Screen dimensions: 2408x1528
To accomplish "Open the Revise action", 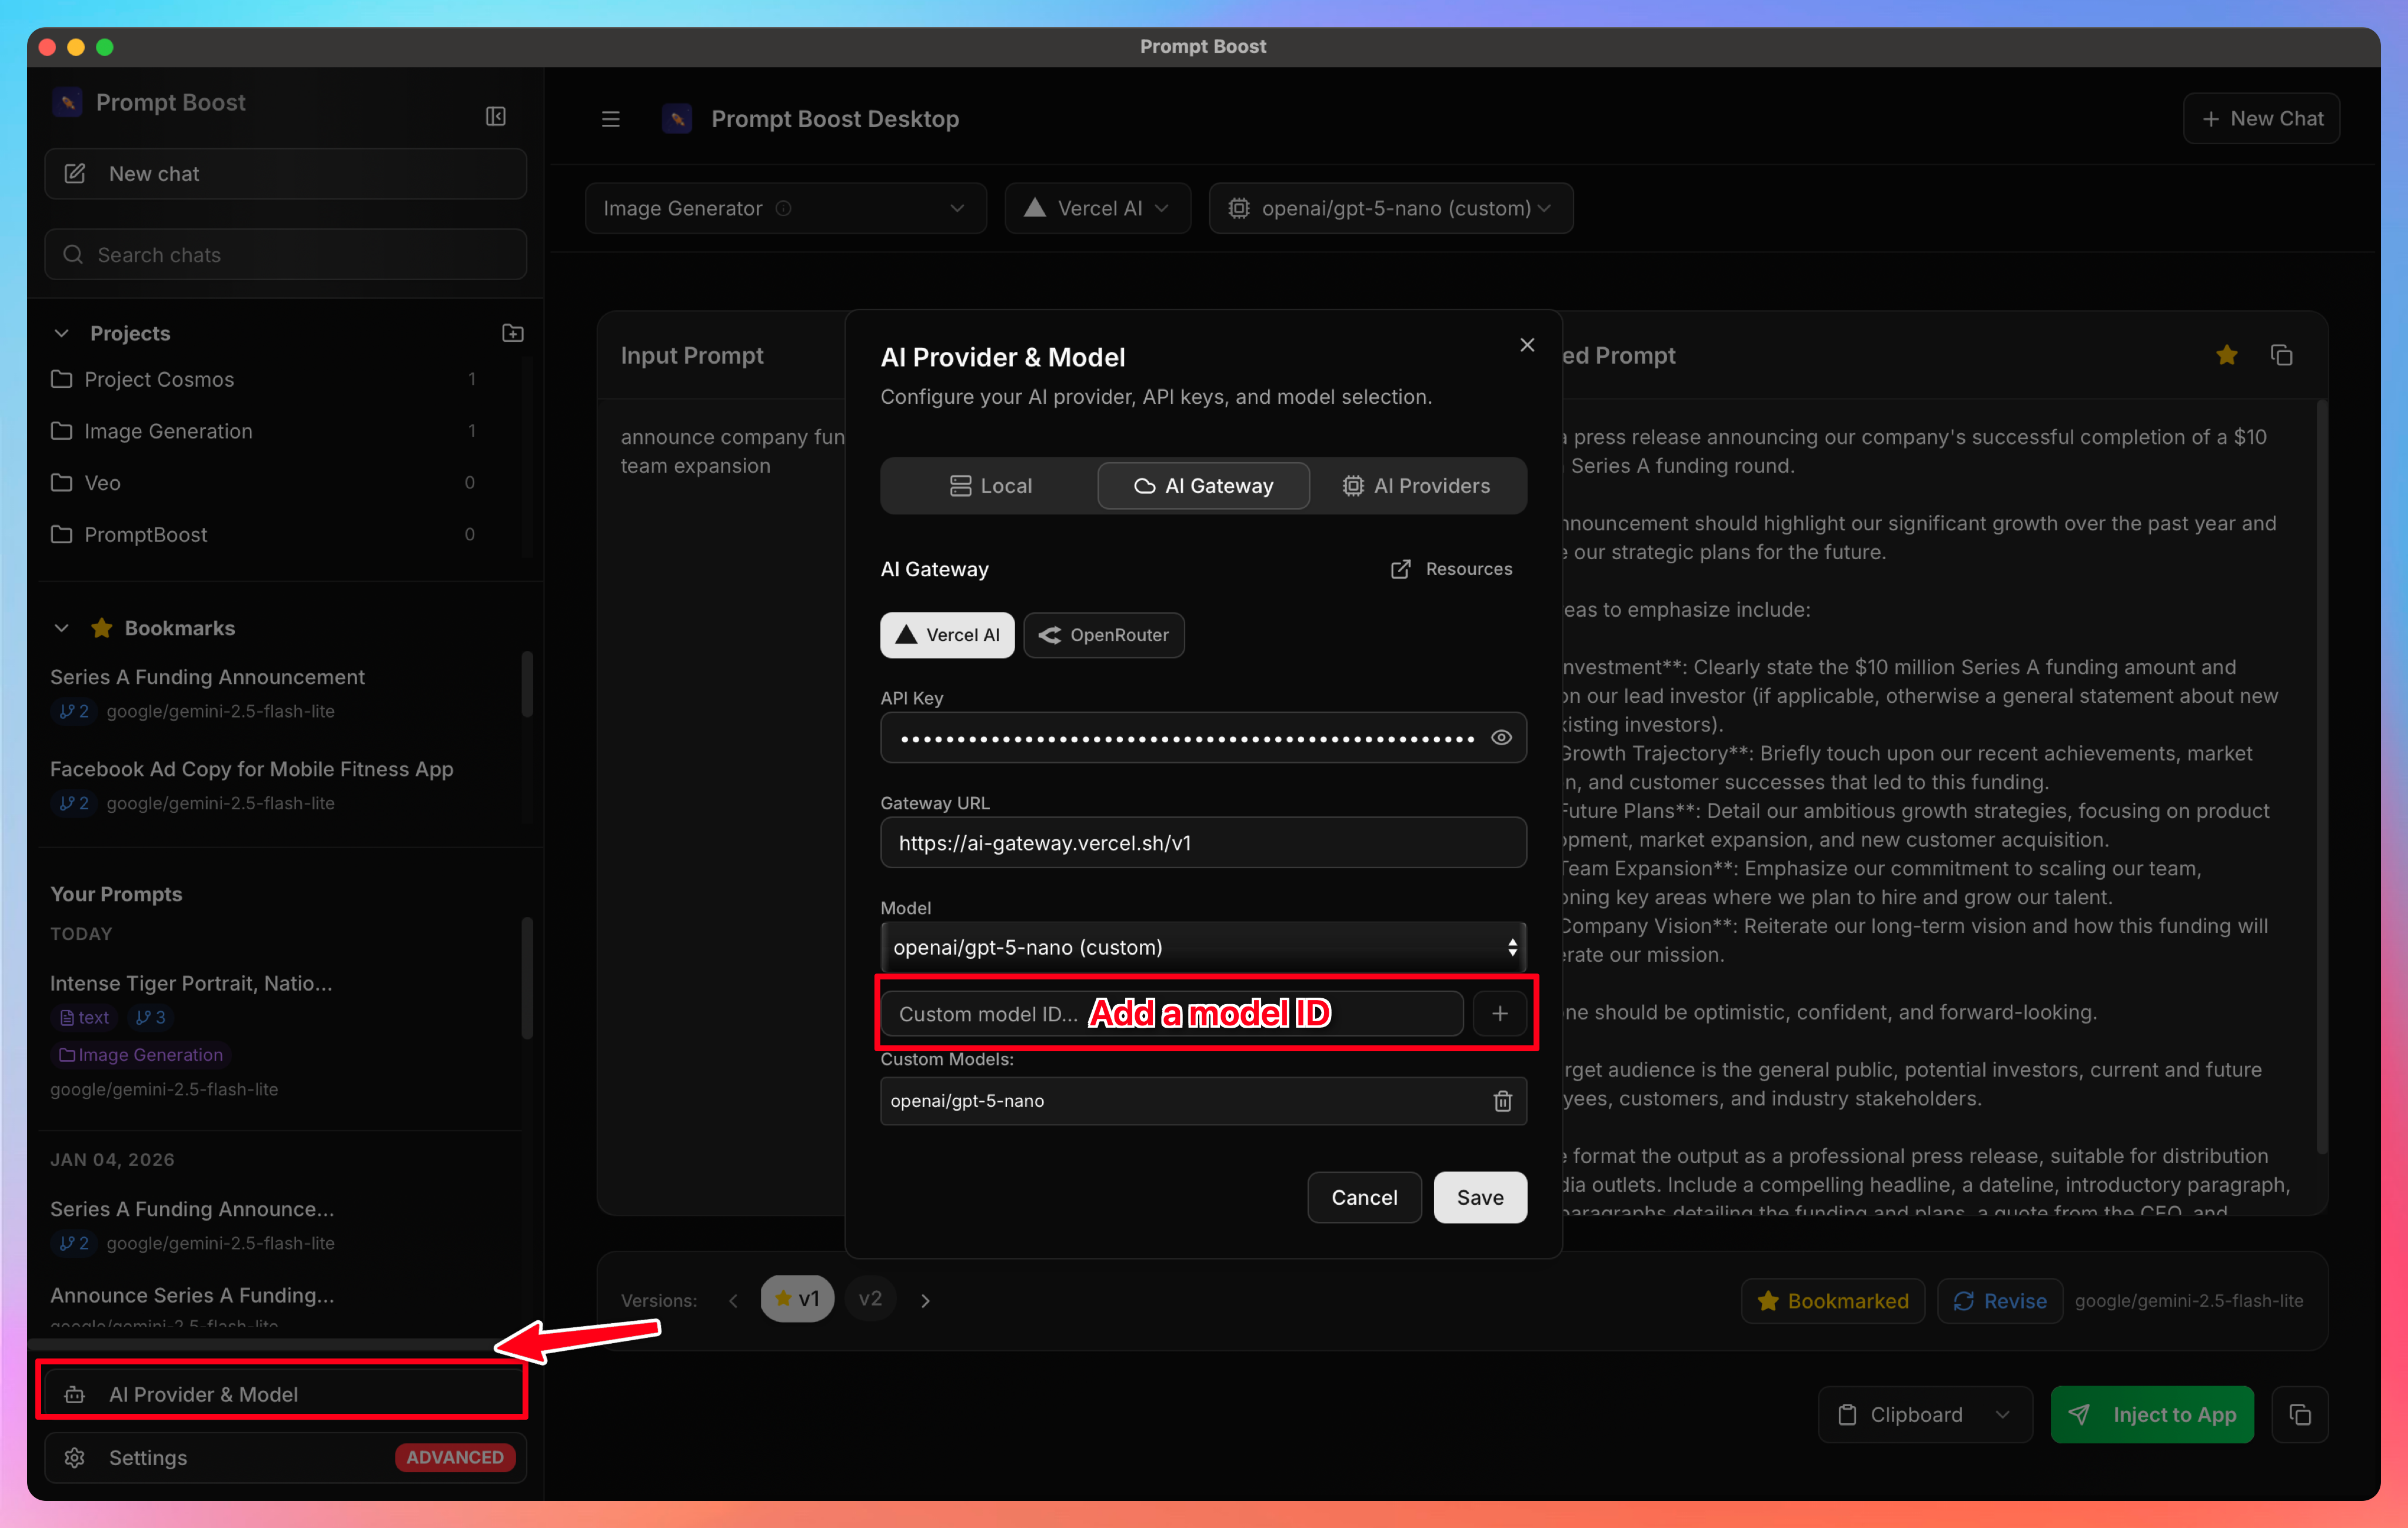I will (x=1999, y=1300).
